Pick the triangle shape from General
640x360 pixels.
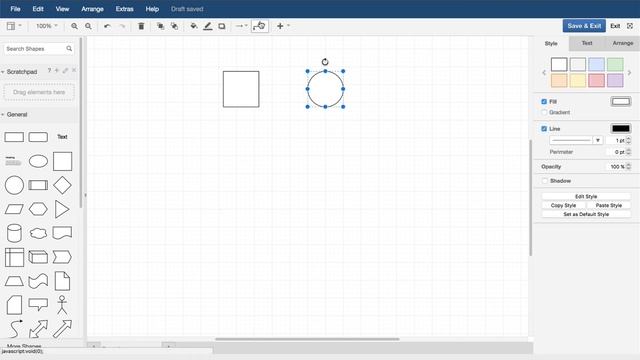click(62, 209)
